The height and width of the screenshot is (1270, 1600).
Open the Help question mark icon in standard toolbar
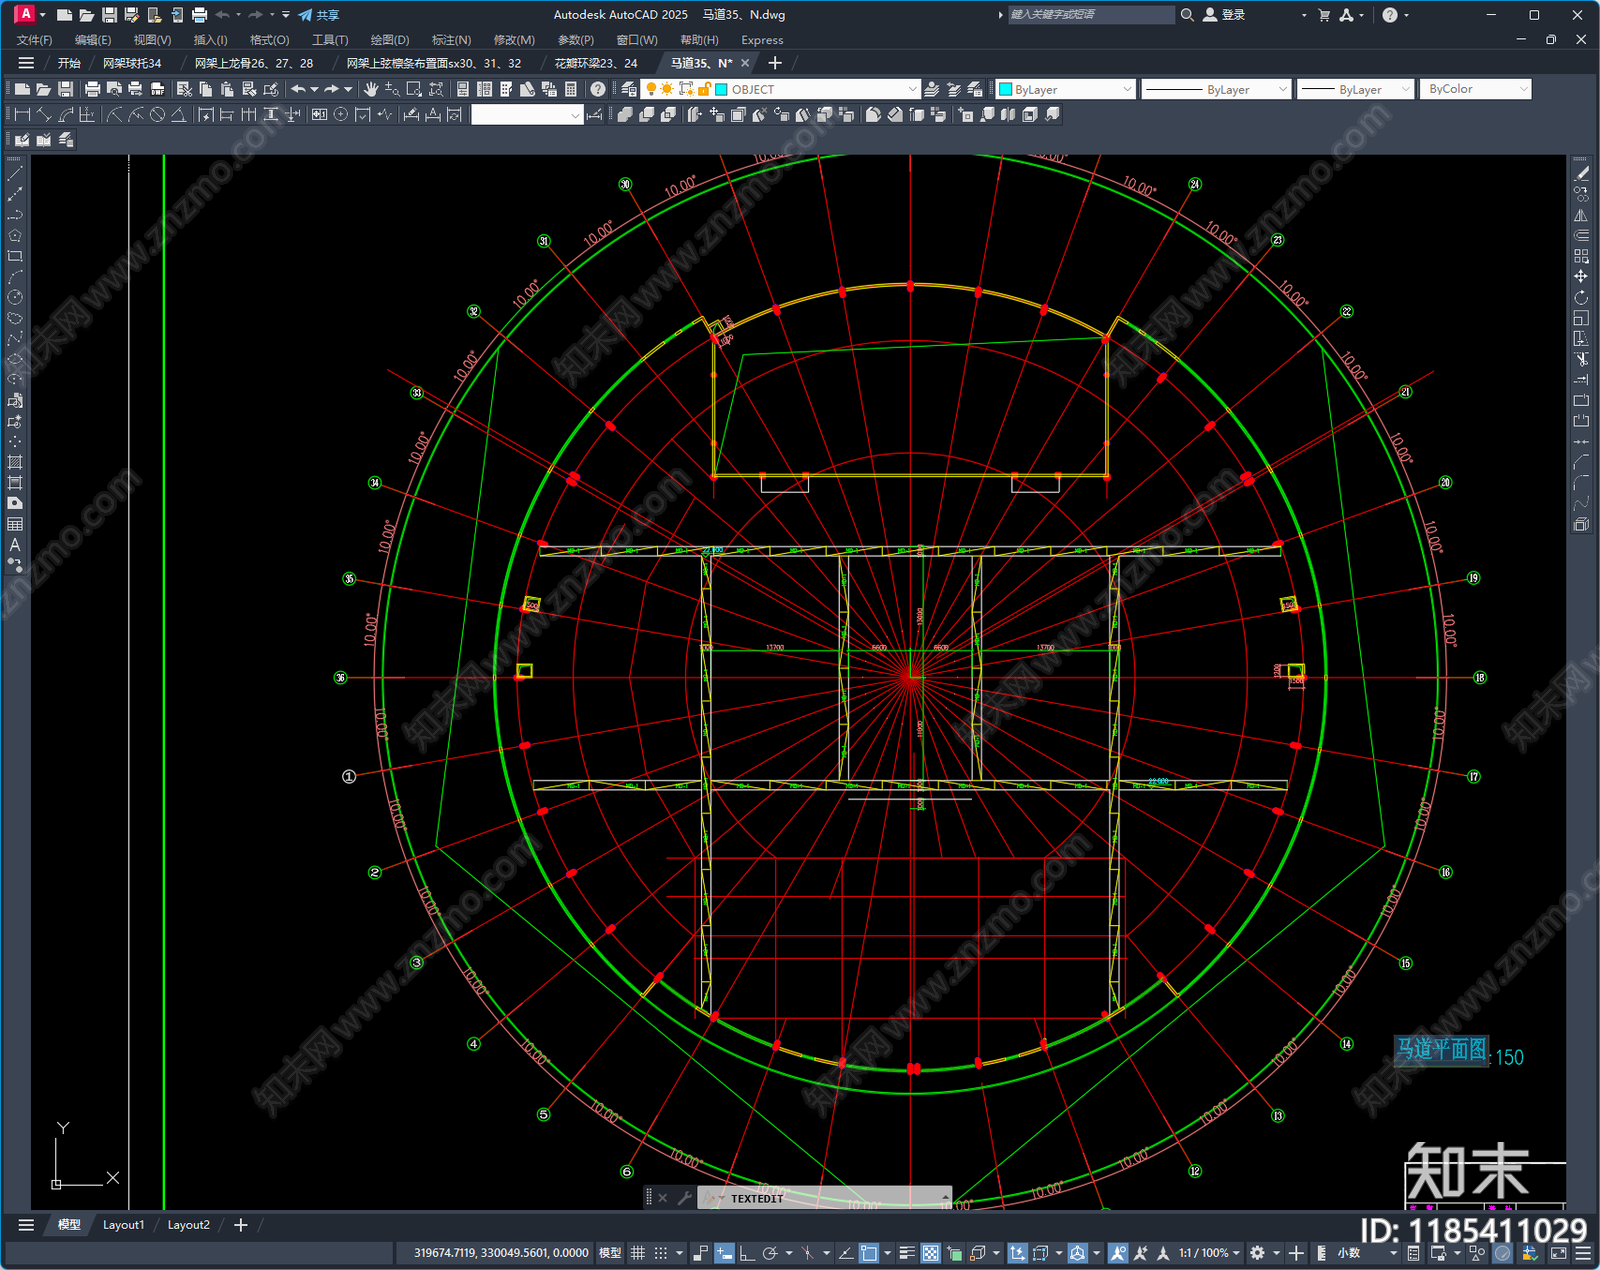pos(598,89)
